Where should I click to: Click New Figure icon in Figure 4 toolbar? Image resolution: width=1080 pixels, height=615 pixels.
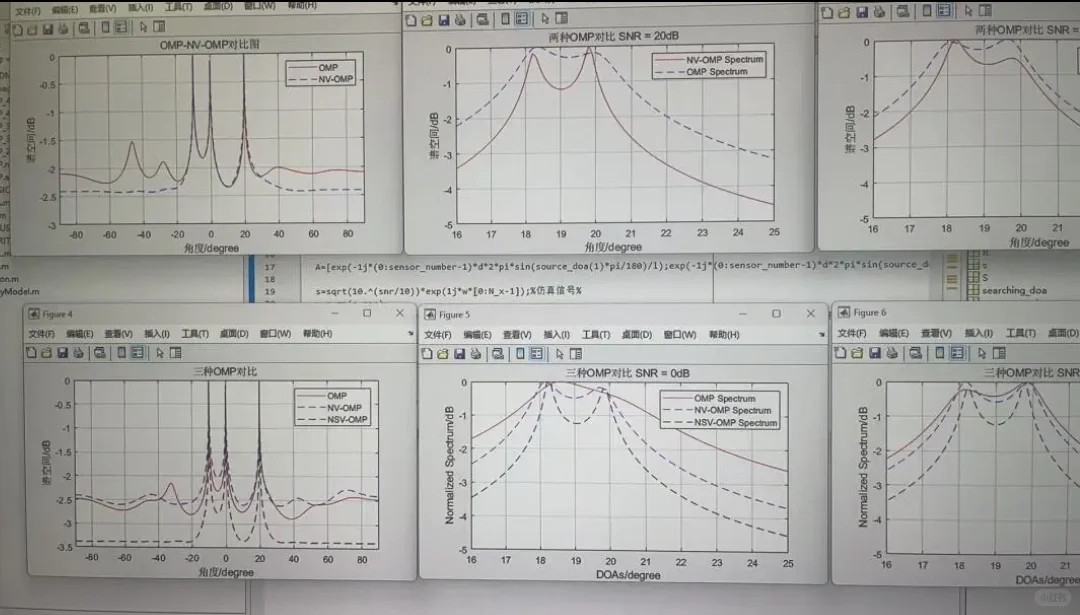(31, 353)
